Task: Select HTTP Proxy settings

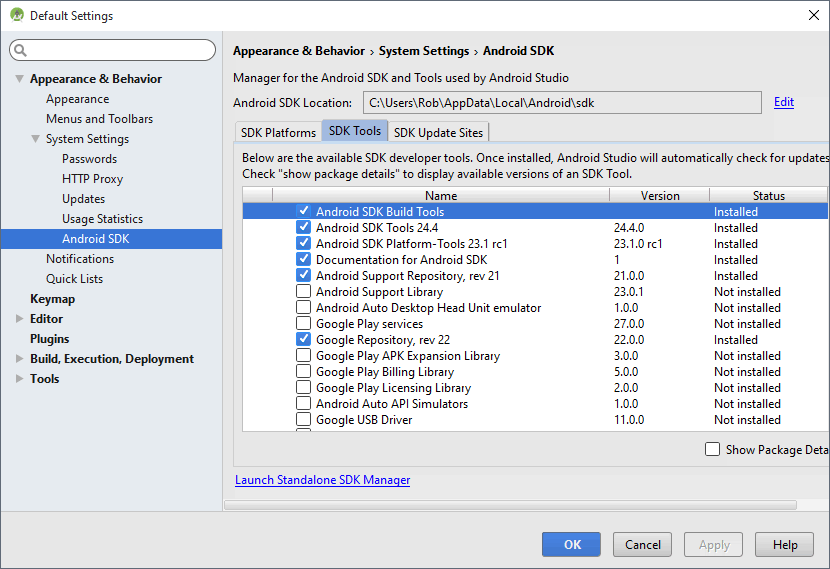Action: [93, 179]
